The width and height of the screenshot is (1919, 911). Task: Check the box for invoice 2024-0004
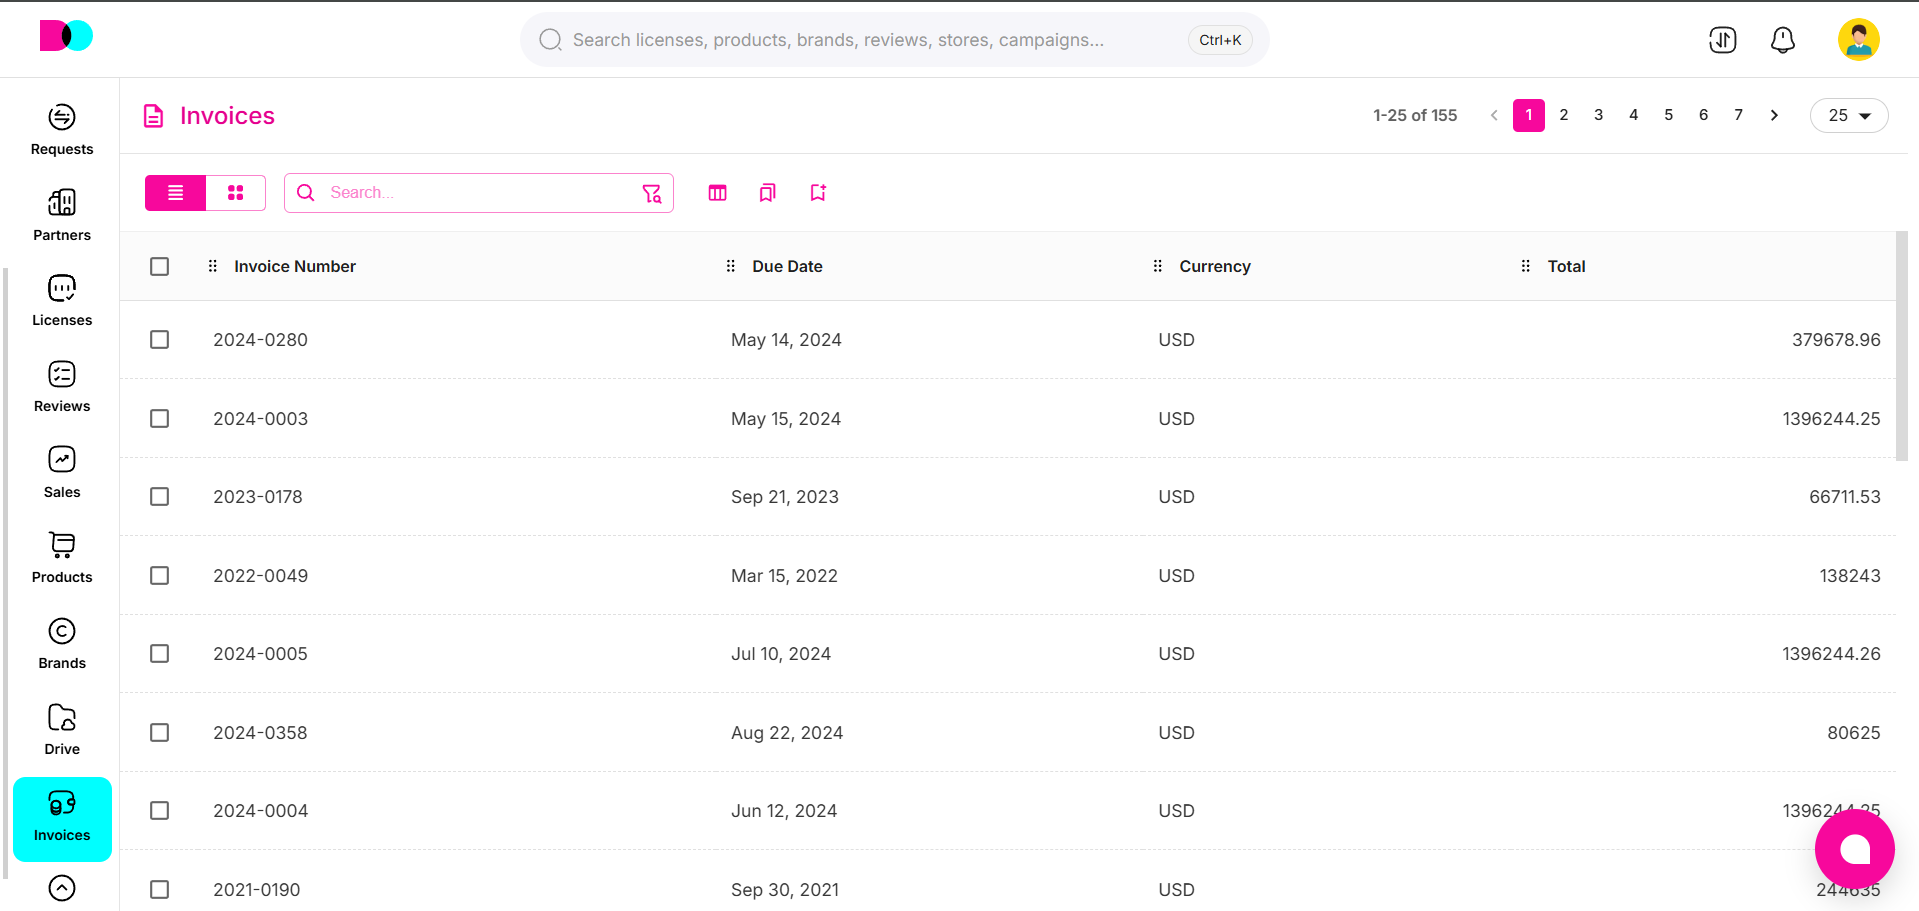pos(160,811)
